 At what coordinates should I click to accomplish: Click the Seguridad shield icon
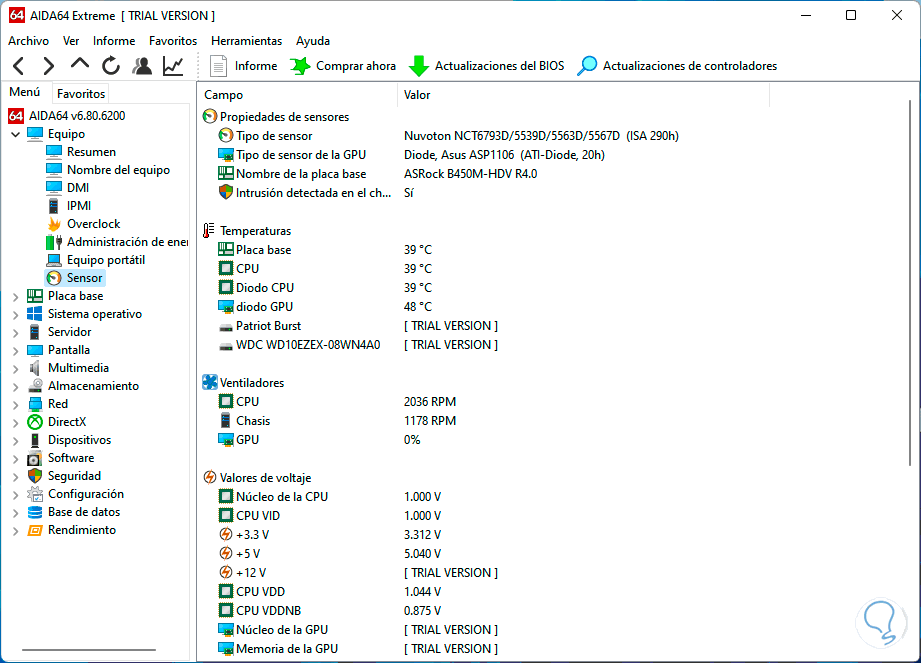click(35, 476)
